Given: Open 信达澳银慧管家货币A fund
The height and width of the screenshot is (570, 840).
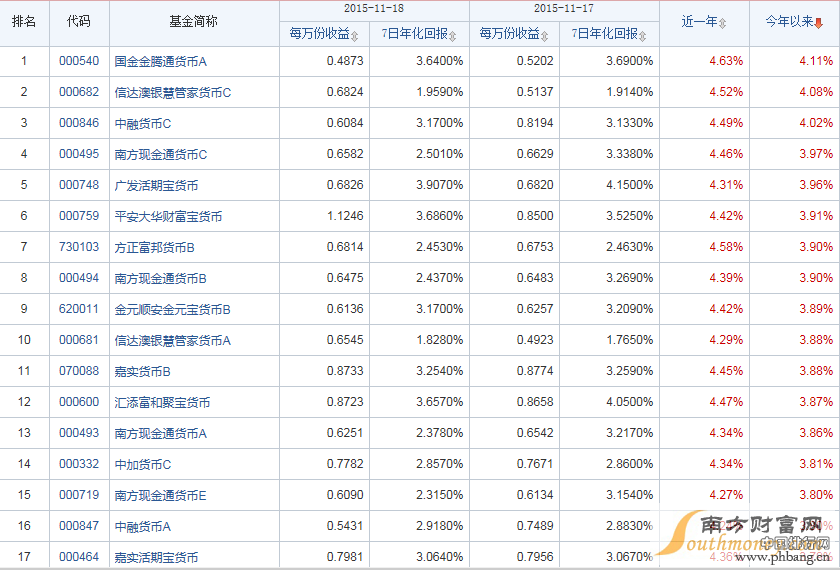Looking at the screenshot, I should click(172, 341).
